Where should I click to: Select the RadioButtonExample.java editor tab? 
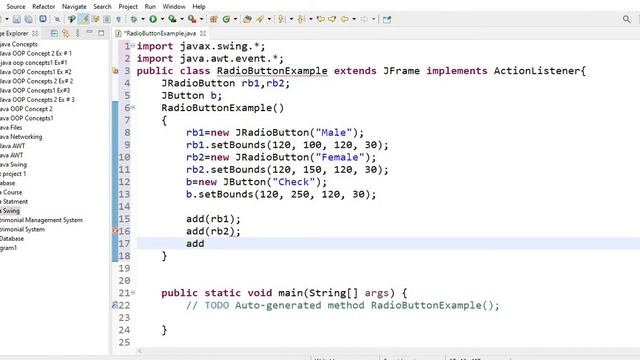(160, 33)
